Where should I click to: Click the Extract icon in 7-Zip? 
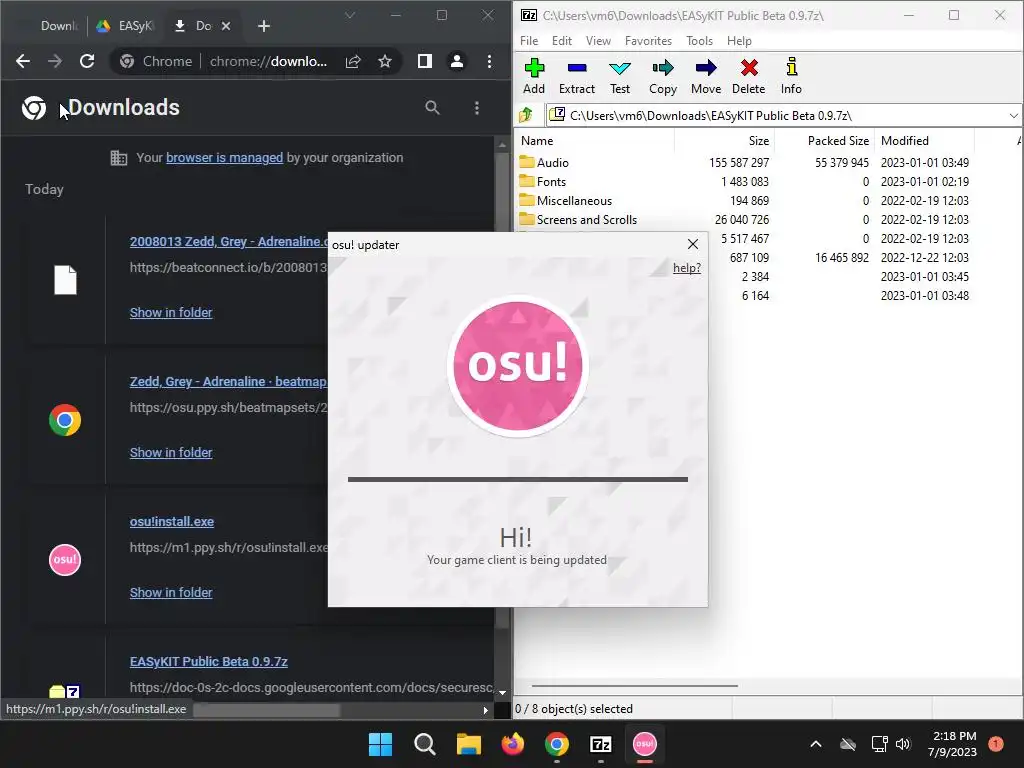[x=577, y=76]
